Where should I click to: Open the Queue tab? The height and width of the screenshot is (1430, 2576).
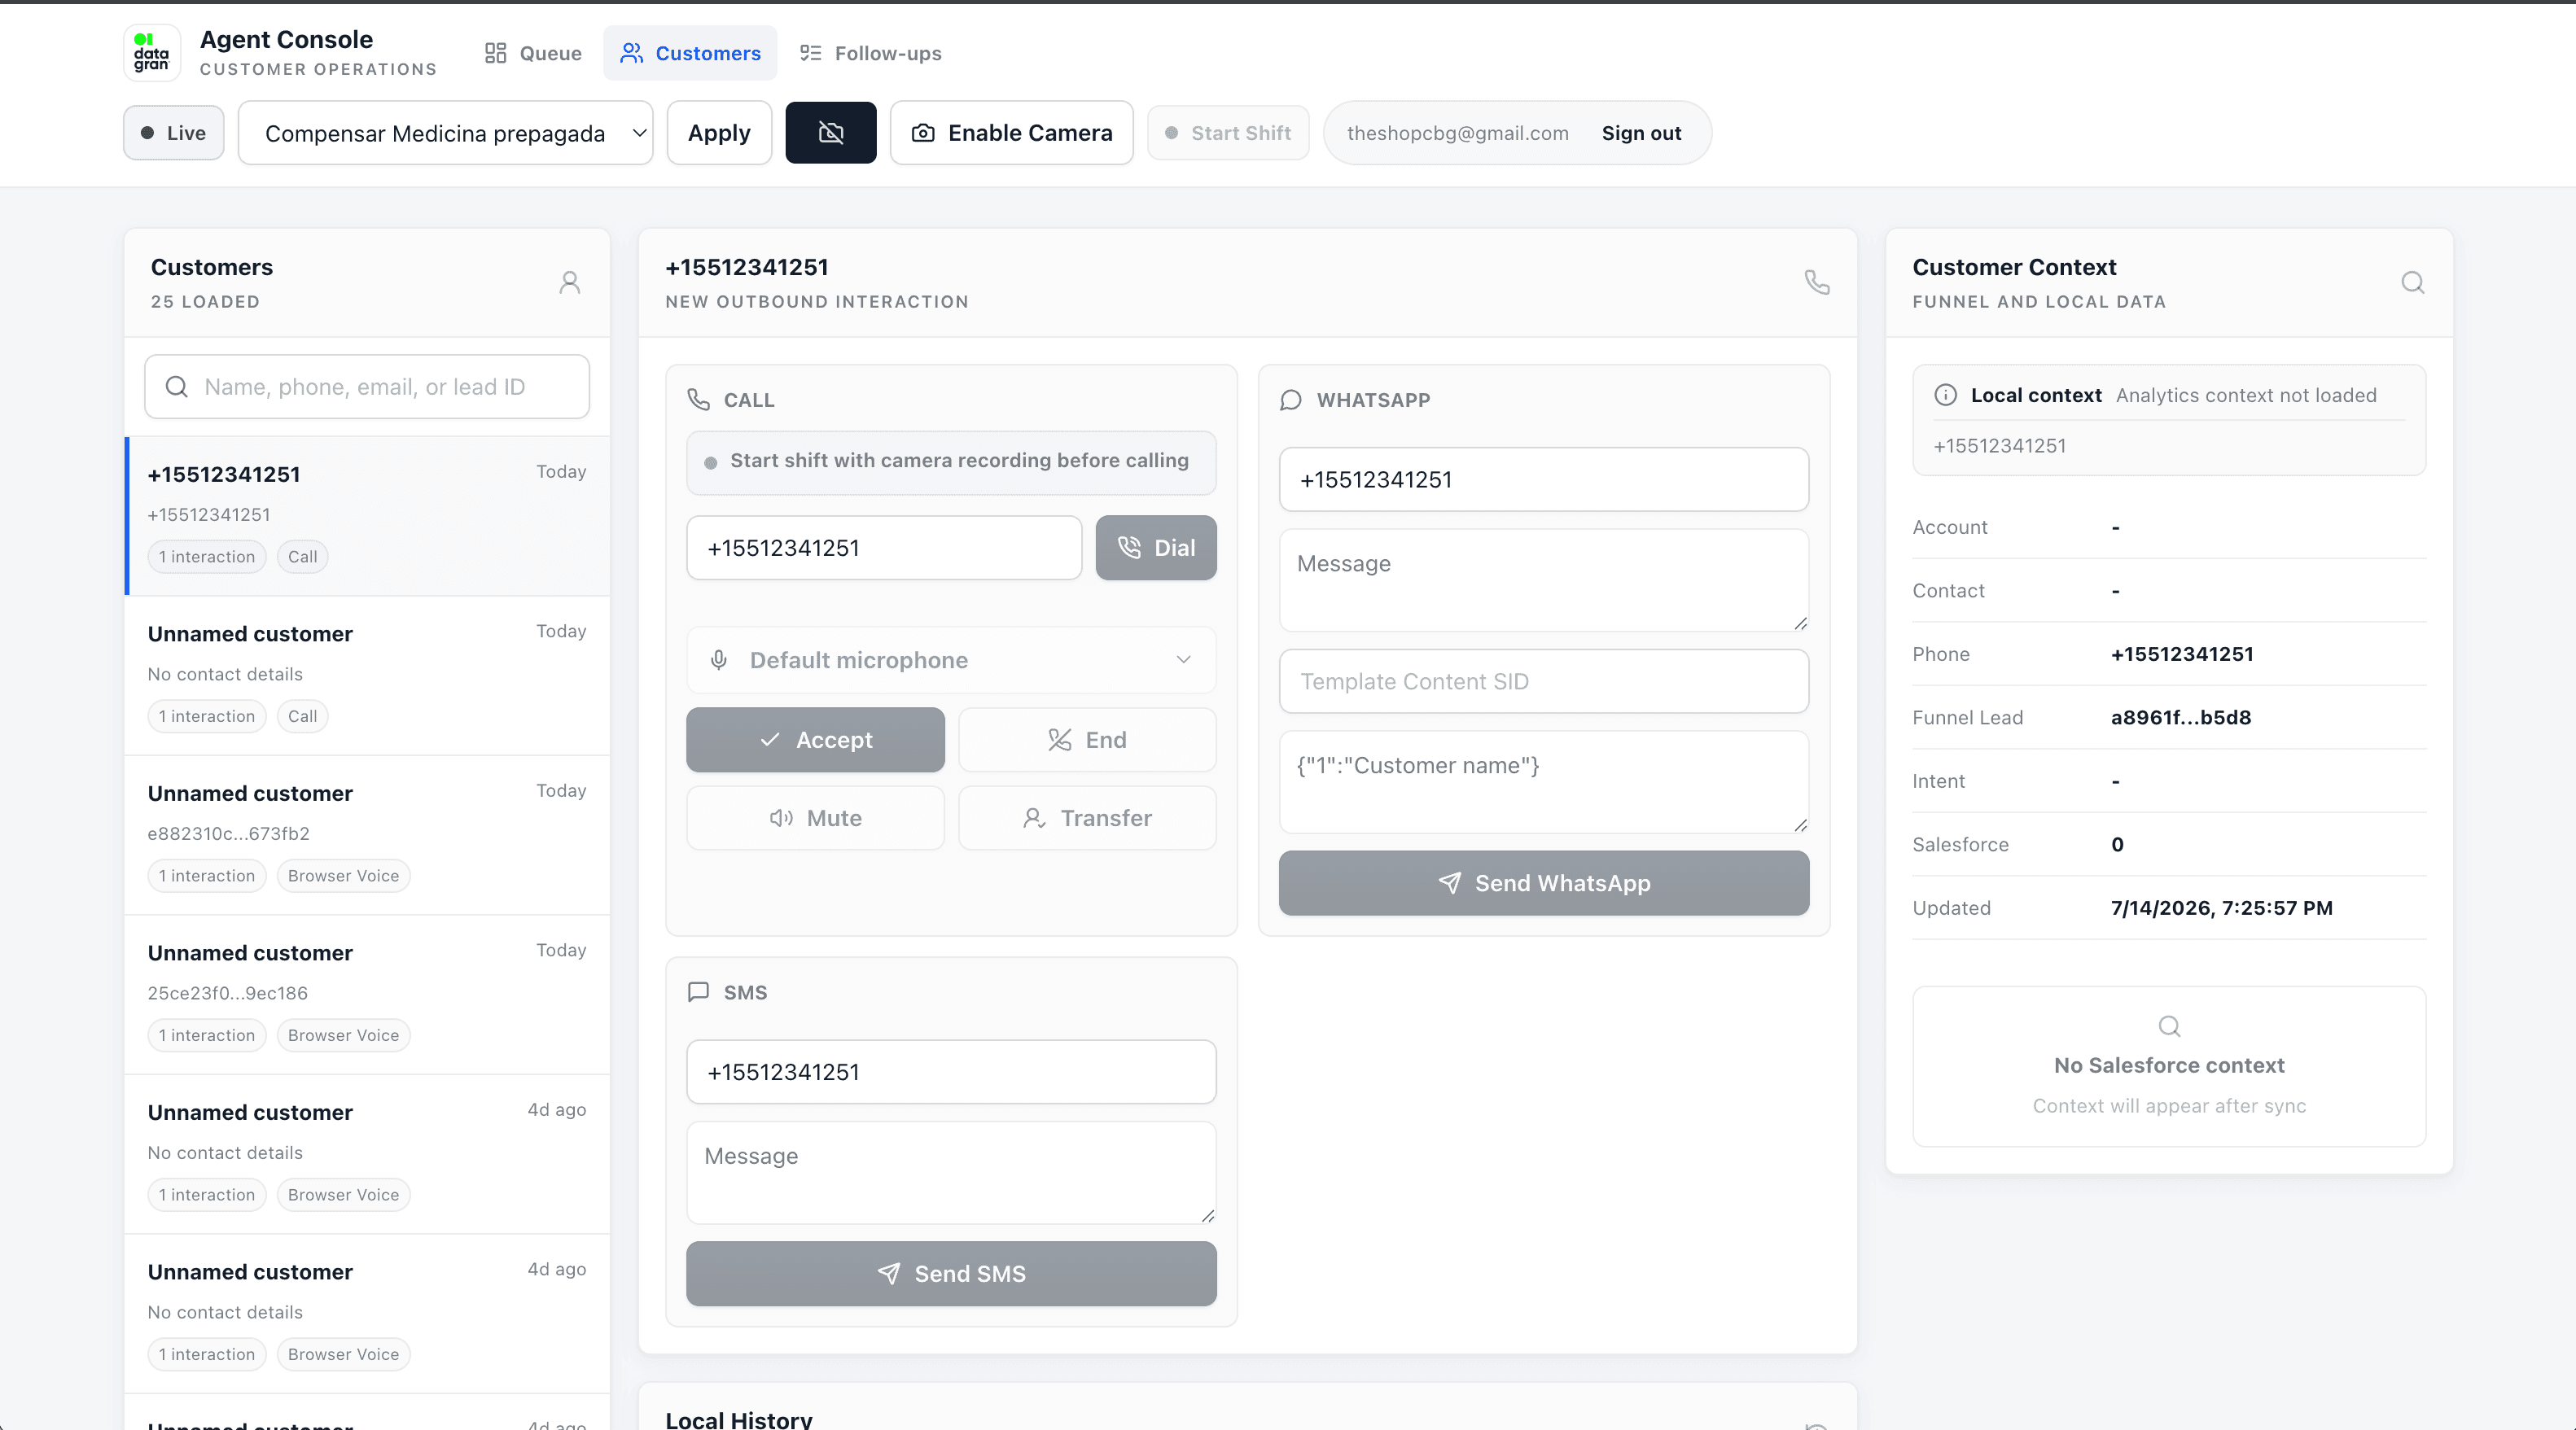click(x=533, y=53)
